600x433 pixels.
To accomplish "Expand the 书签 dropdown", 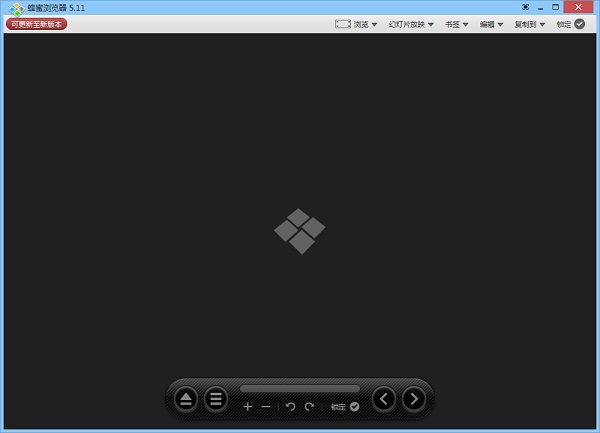I will point(457,24).
